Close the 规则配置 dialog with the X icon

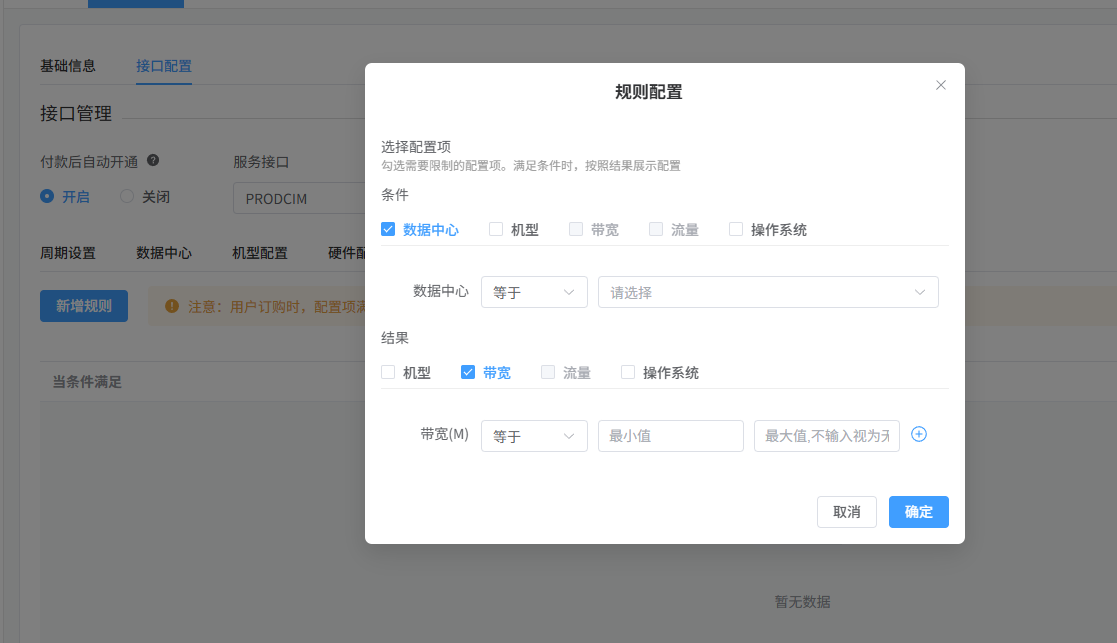(x=940, y=85)
